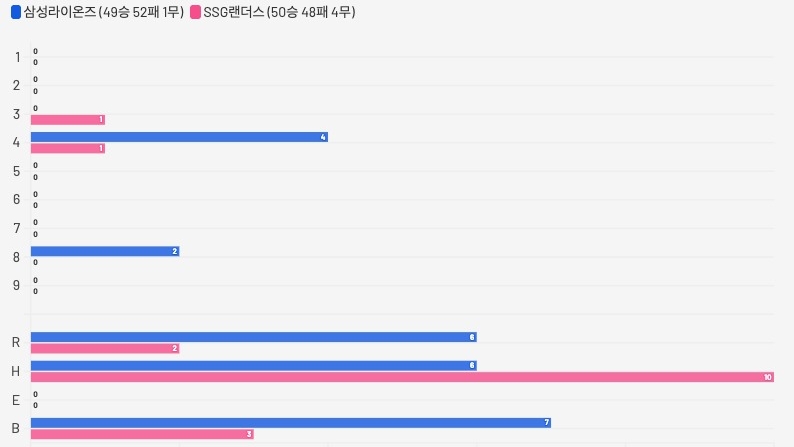Screen dimensions: 794x447
Task: Click the E row axis label
Action: click(x=16, y=400)
